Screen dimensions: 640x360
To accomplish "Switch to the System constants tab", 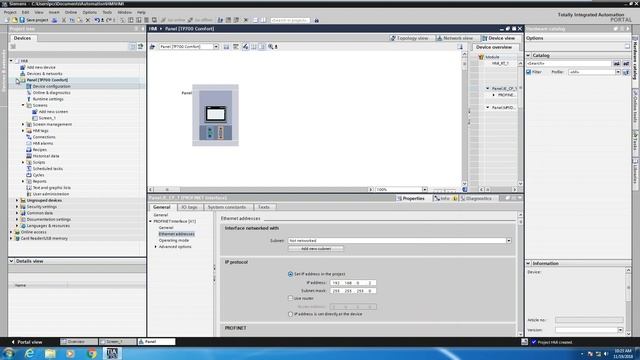I will (x=227, y=207).
